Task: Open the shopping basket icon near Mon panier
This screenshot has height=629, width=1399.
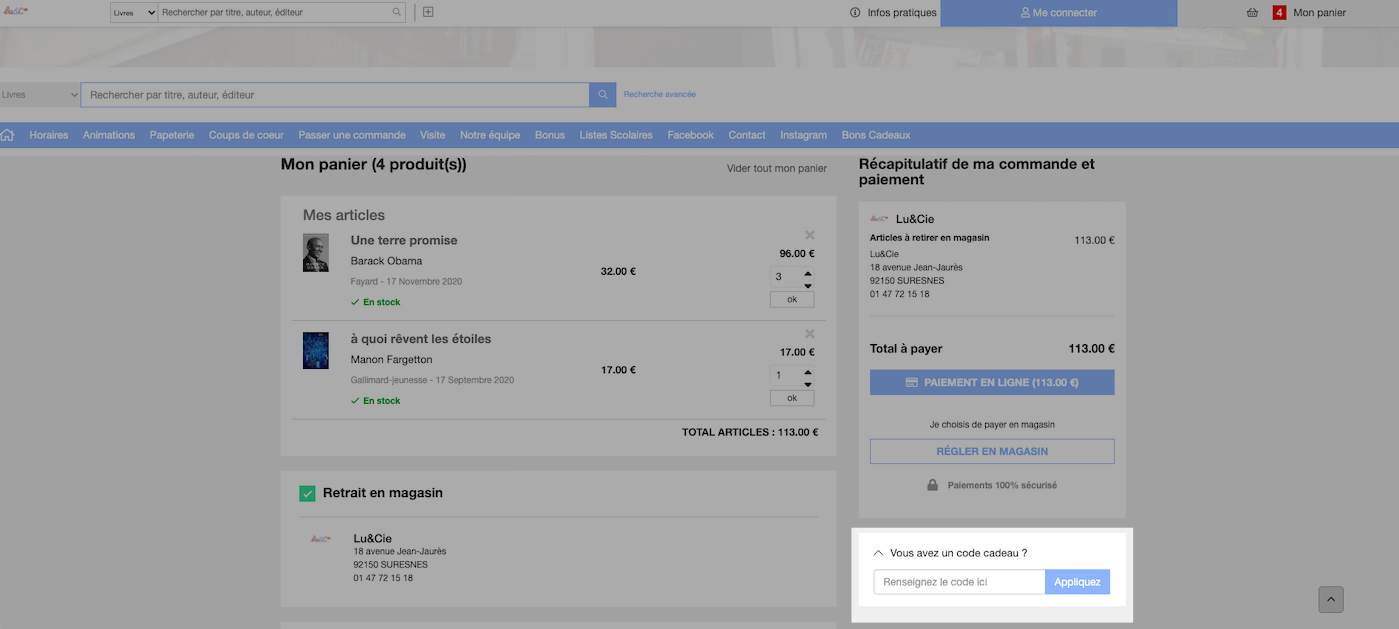Action: coord(1252,13)
